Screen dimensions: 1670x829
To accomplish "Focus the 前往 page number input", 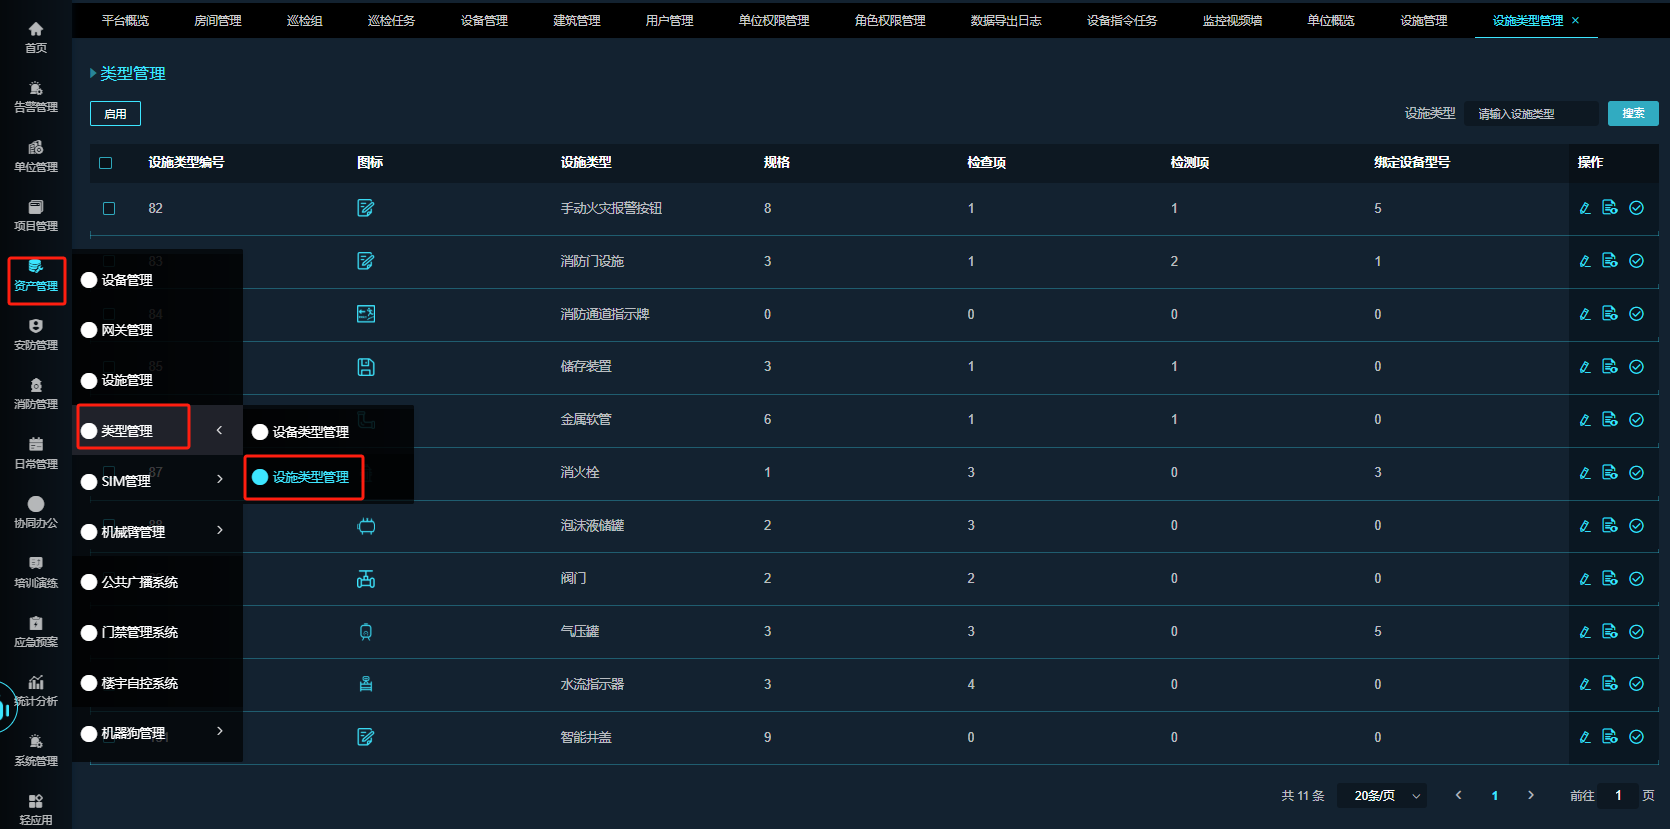I will coord(1618,796).
